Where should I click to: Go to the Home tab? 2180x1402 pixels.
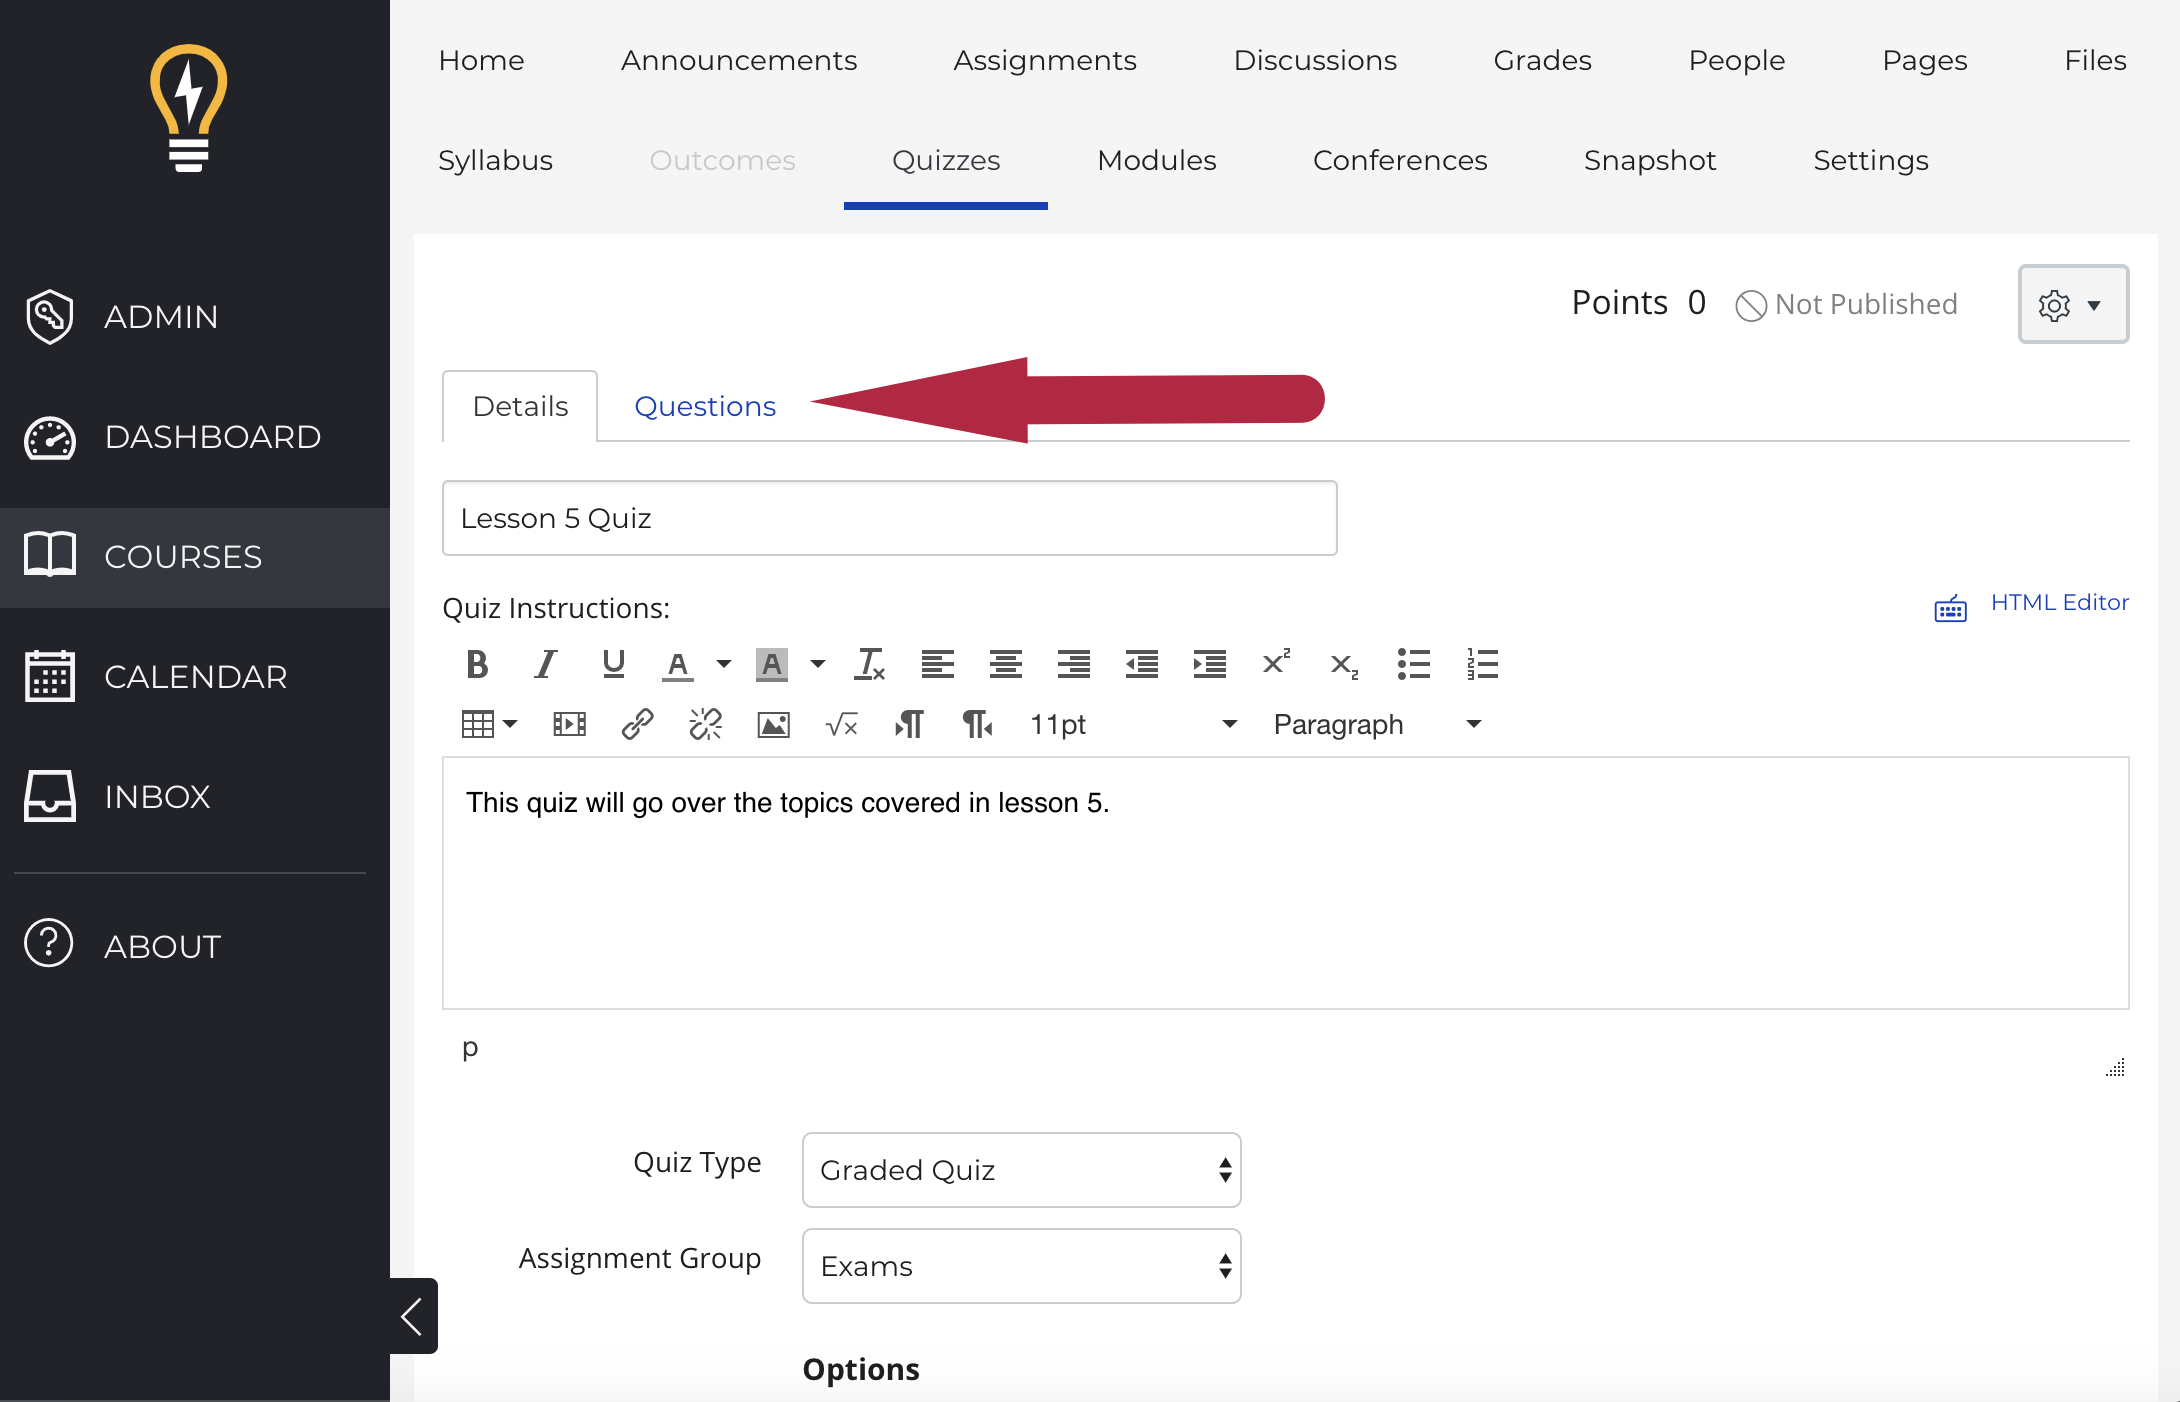point(481,61)
